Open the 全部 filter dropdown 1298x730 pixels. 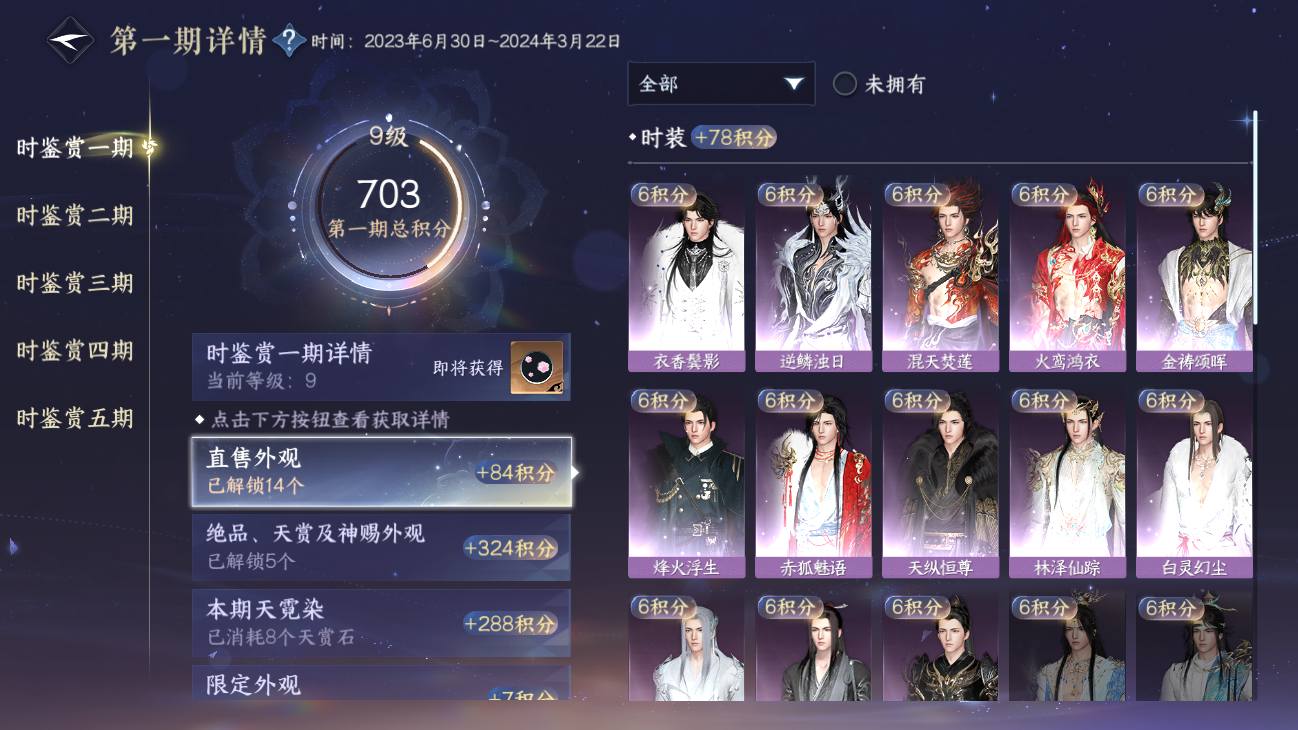721,84
